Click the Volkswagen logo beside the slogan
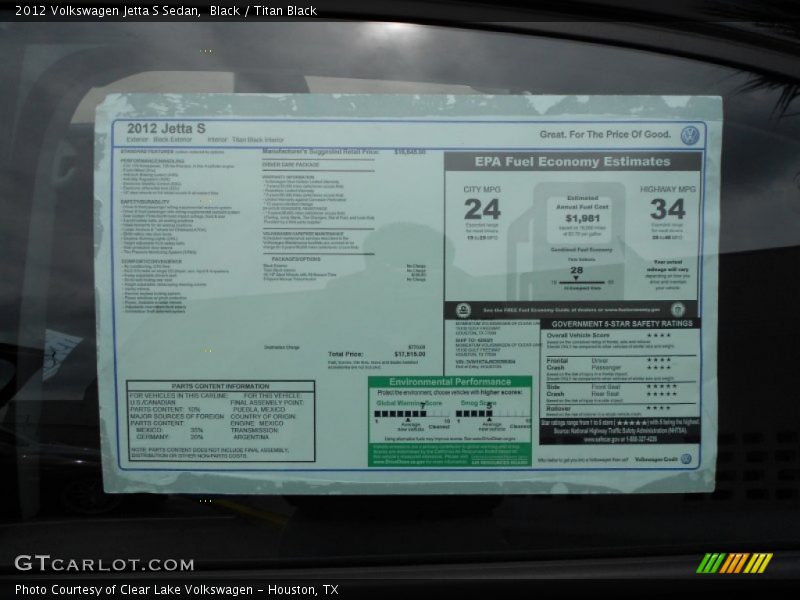 pyautogui.click(x=689, y=135)
